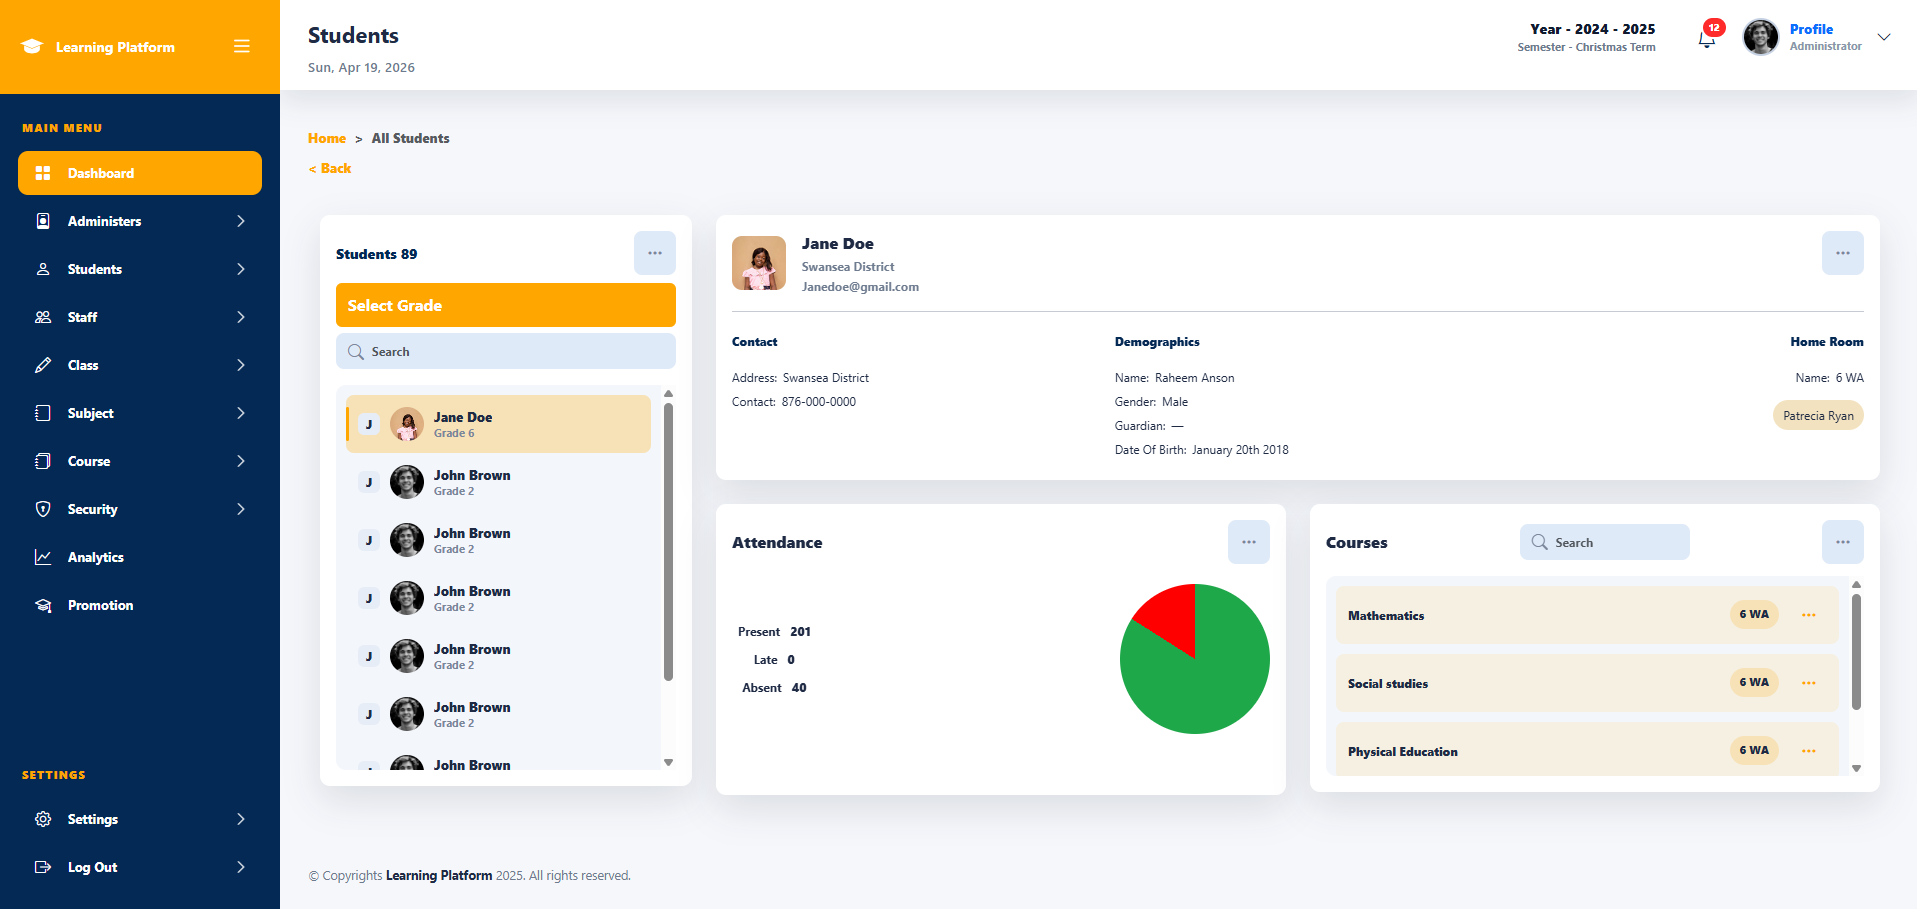Go to the Home breadcrumb link
Viewport: 1917px width, 909px height.
(x=326, y=138)
